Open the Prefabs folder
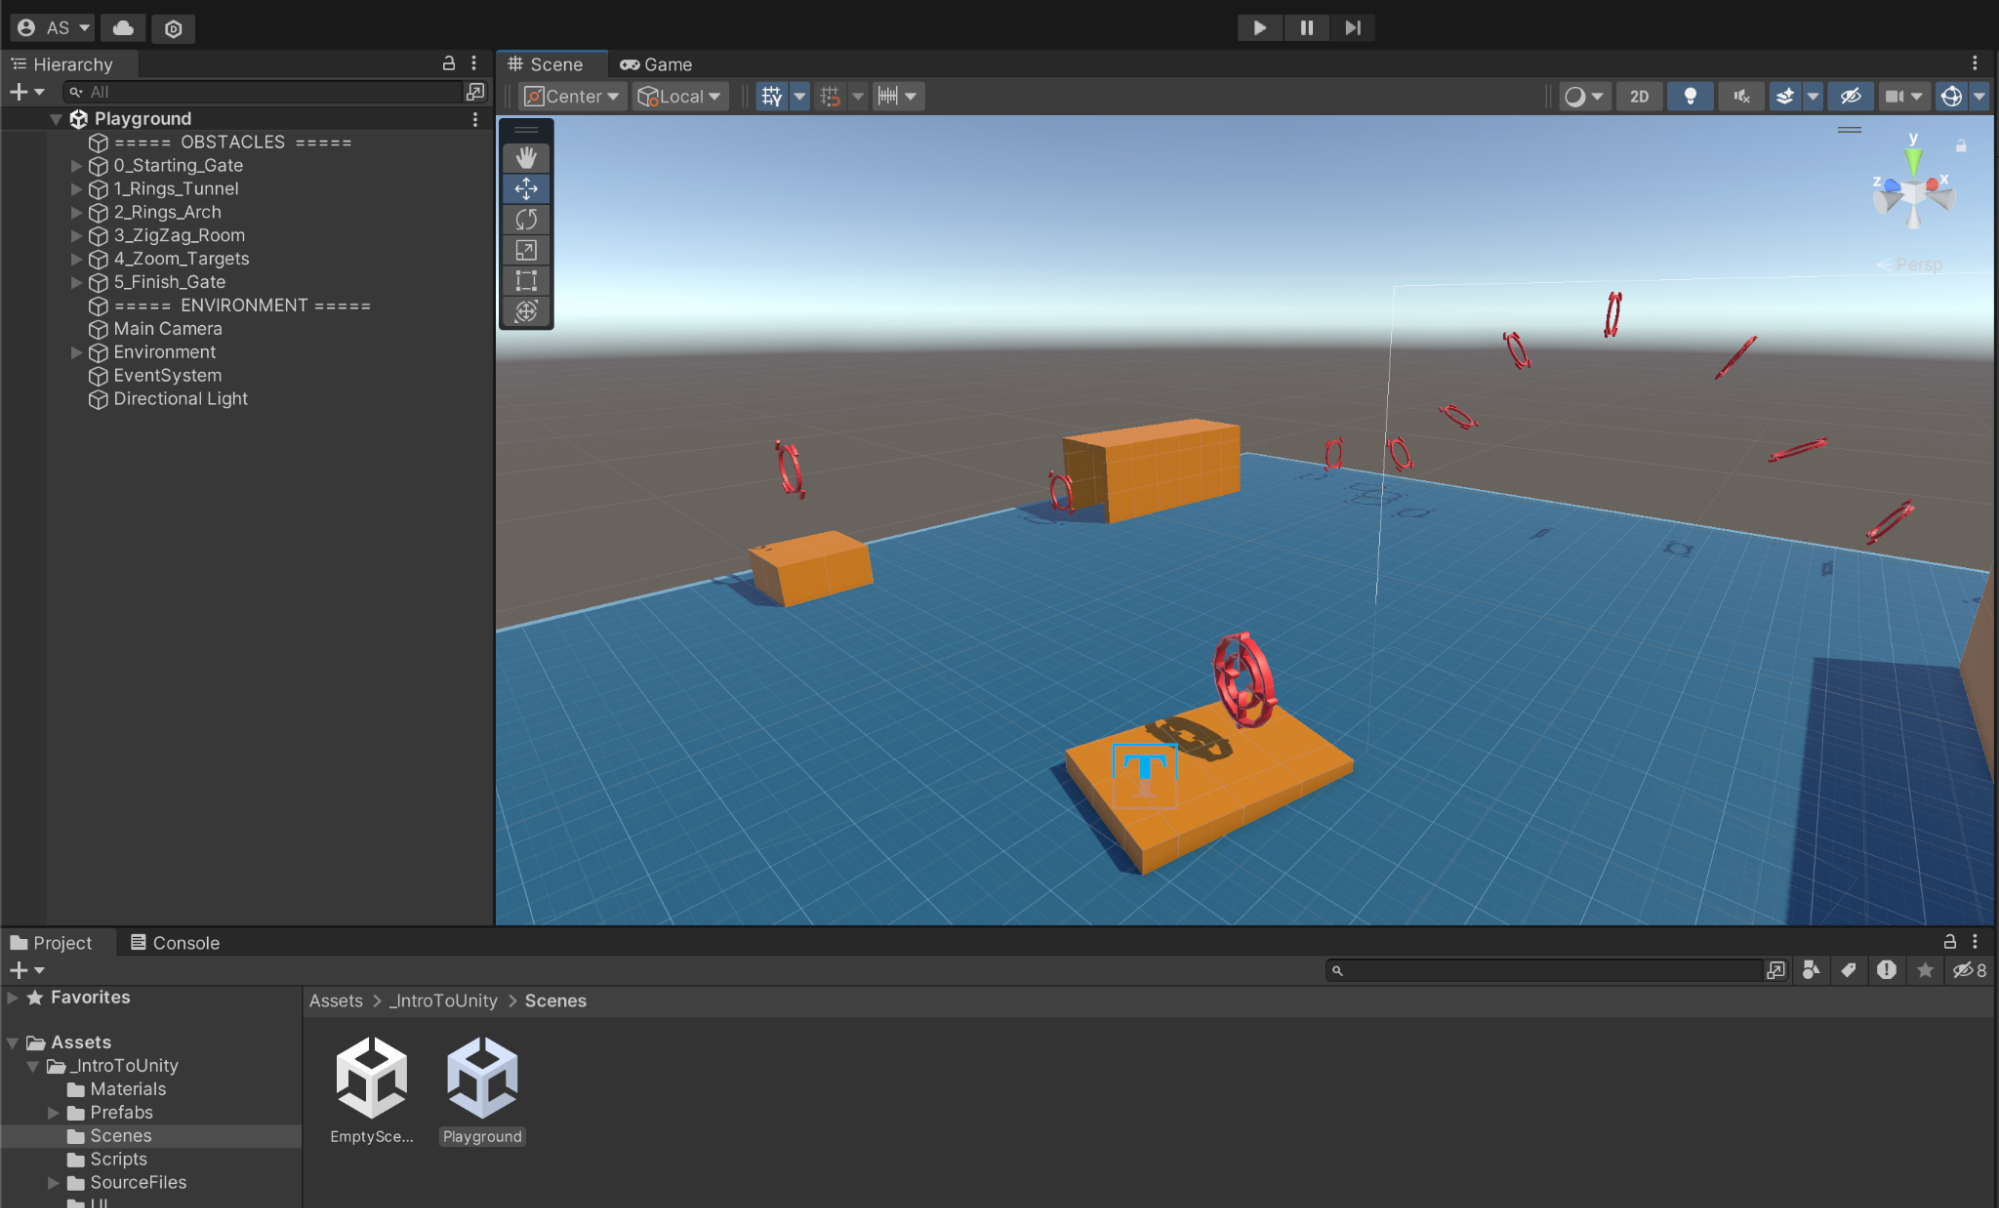Screen dimensions: 1999x1209 point(120,1112)
